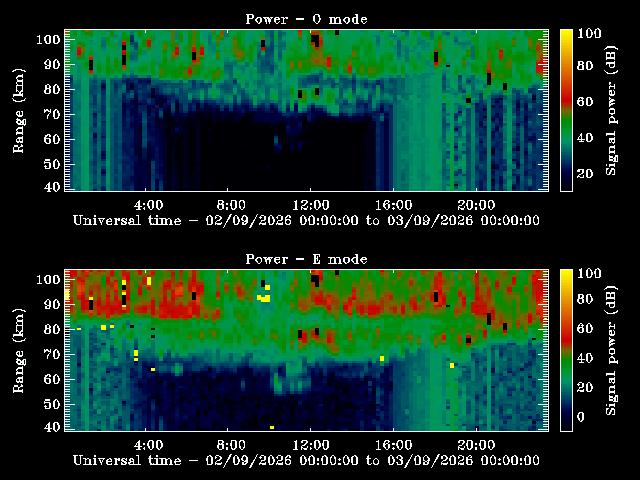Select the '100' value on E mode colorbar

[x=589, y=273]
